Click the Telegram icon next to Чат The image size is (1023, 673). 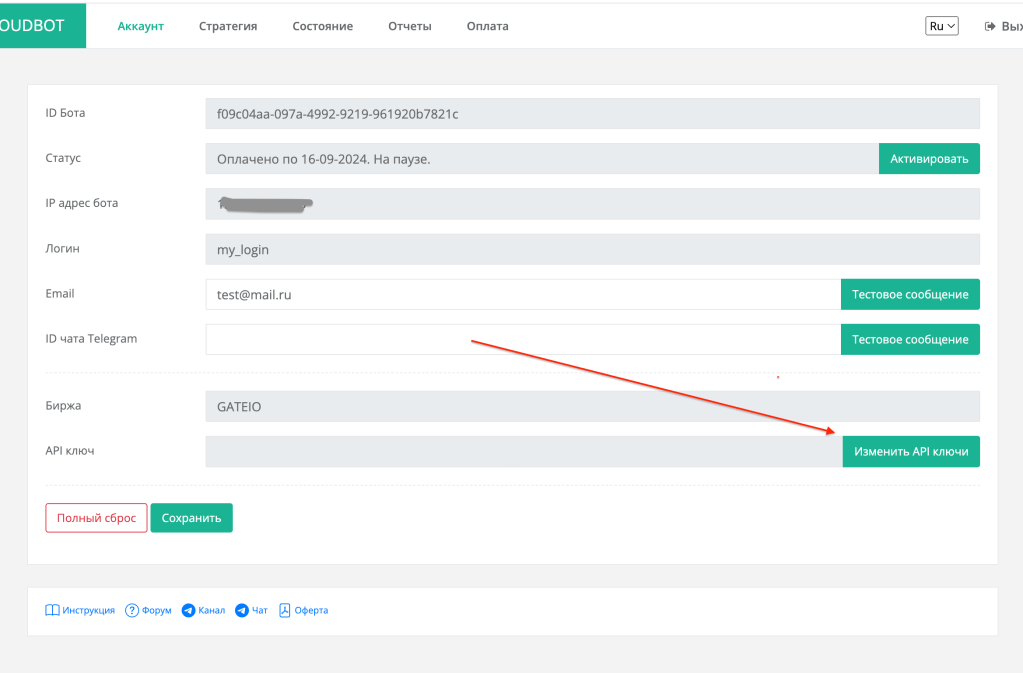coord(241,610)
